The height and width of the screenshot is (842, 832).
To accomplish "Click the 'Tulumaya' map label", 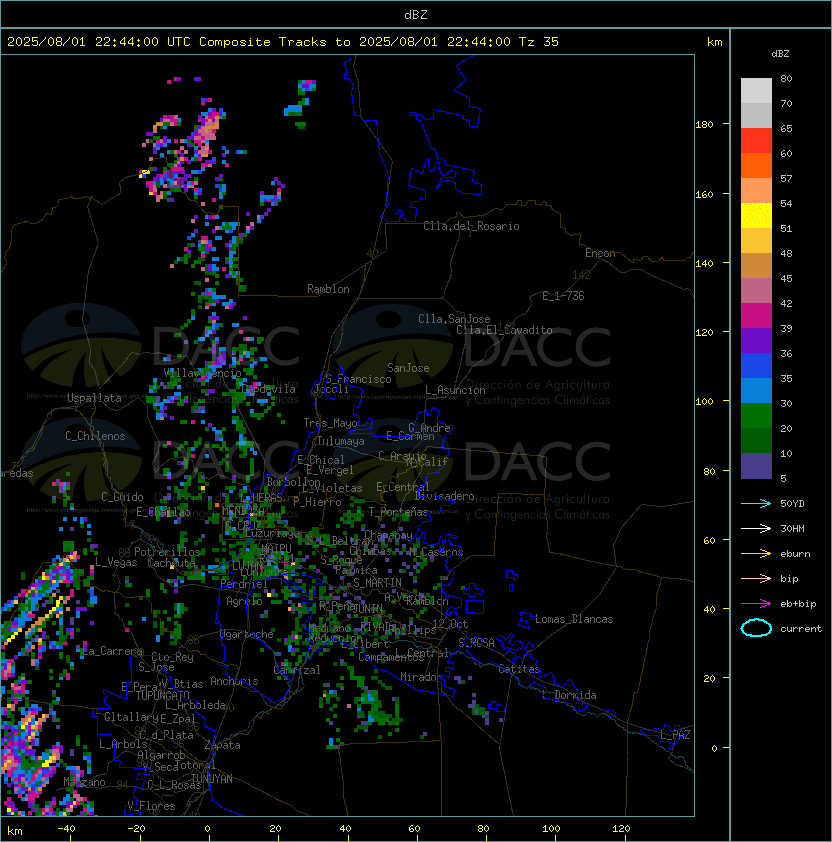I will (341, 441).
